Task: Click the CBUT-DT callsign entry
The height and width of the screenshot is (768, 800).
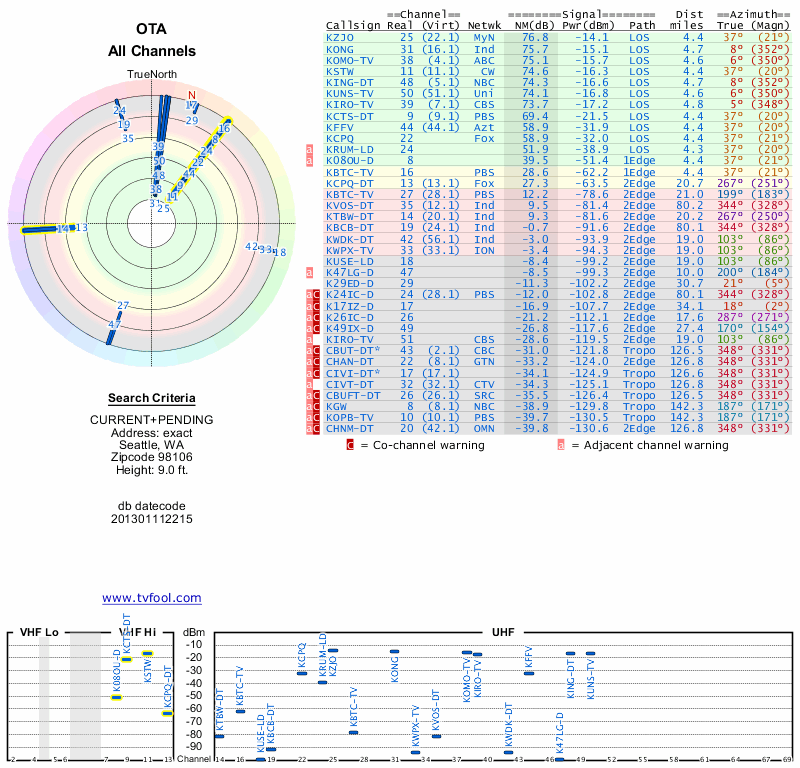Action: [x=353, y=351]
